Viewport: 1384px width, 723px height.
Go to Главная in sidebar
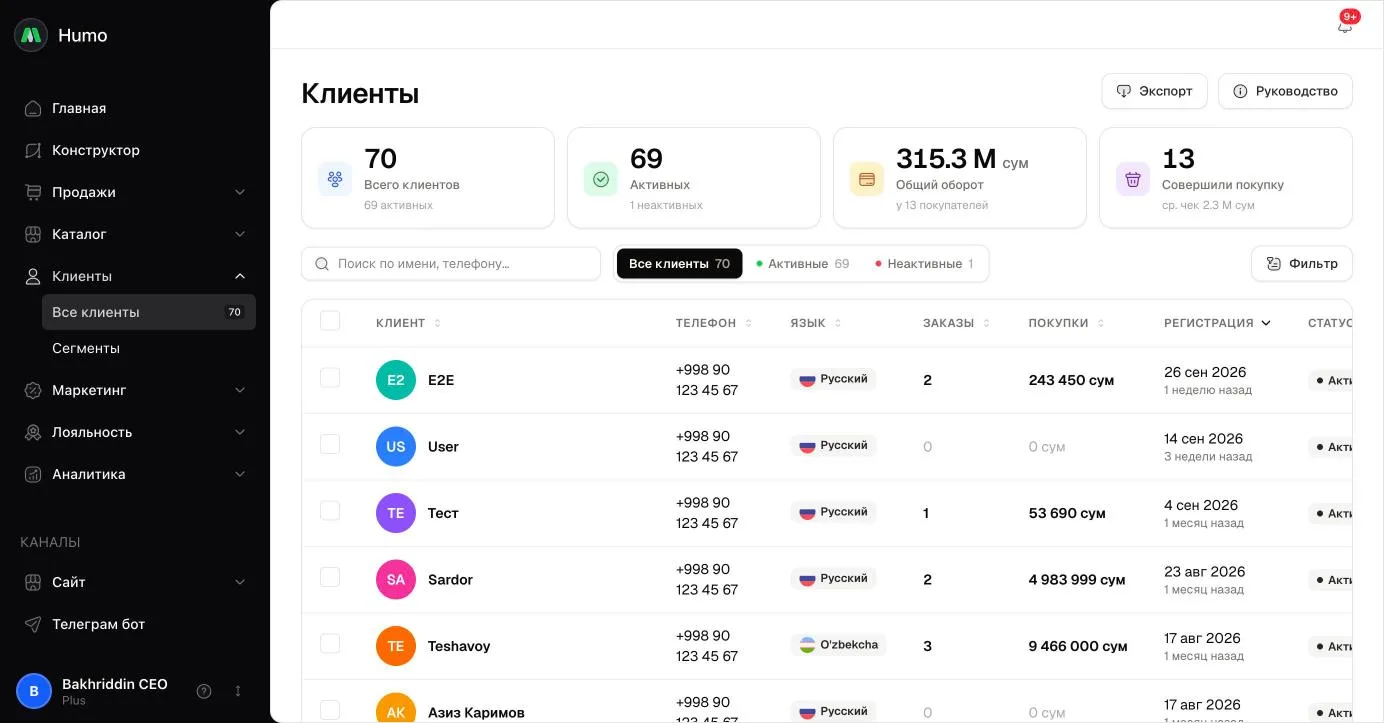(x=135, y=108)
